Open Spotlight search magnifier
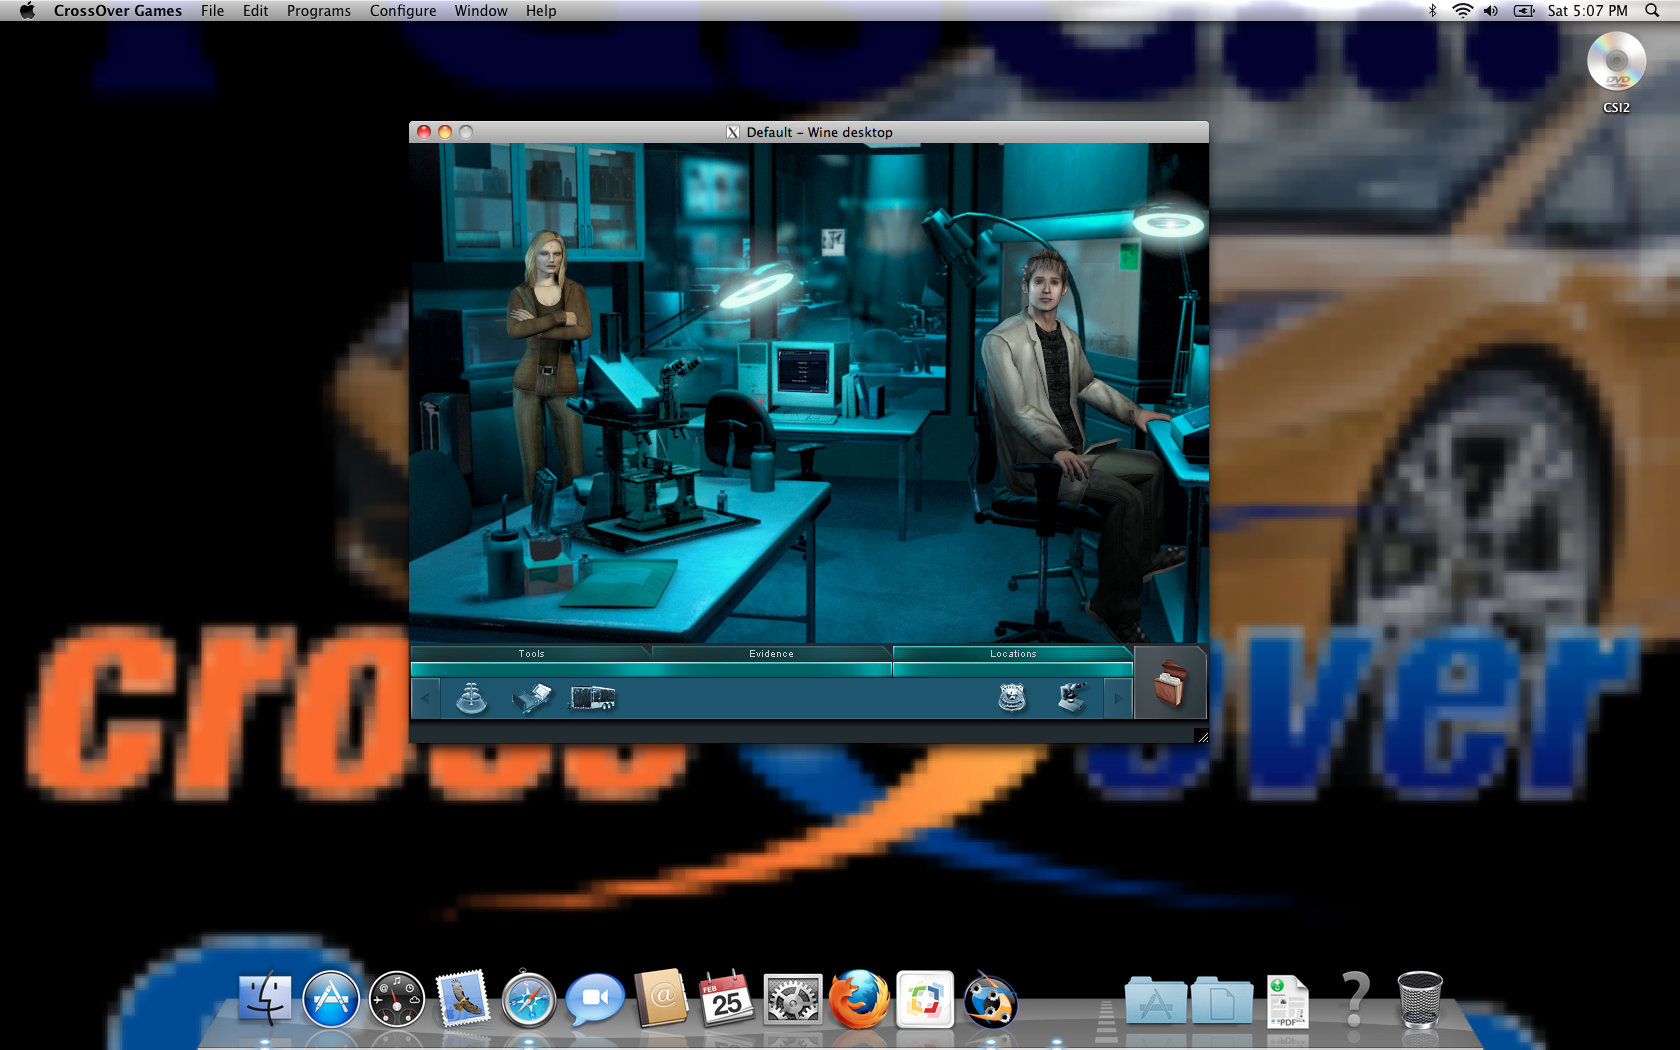 [x=1652, y=11]
